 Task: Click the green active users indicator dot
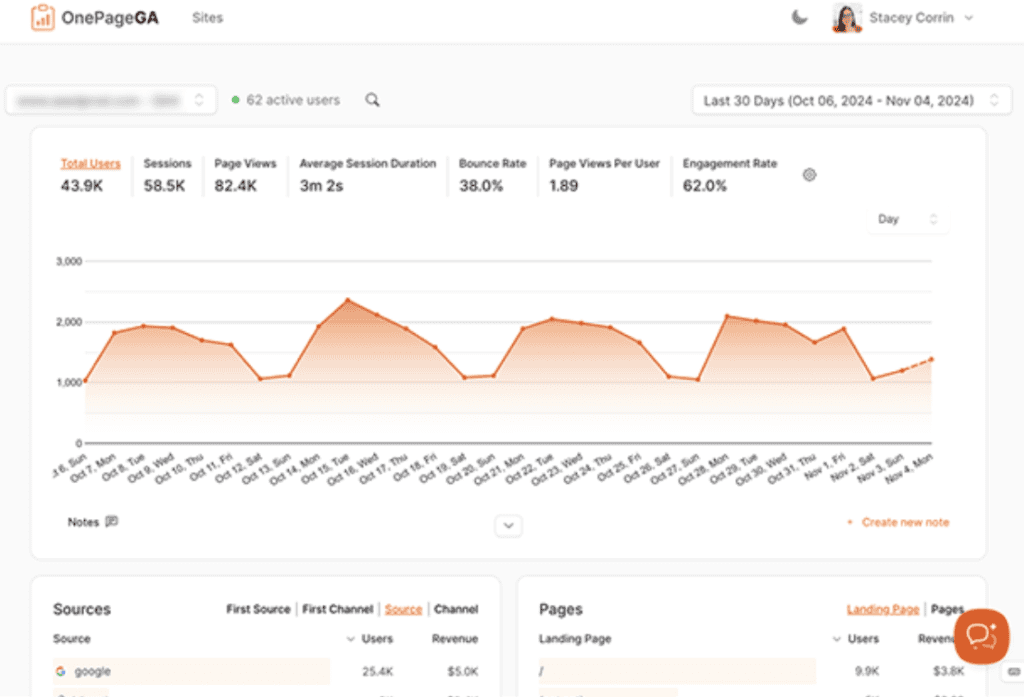point(234,100)
